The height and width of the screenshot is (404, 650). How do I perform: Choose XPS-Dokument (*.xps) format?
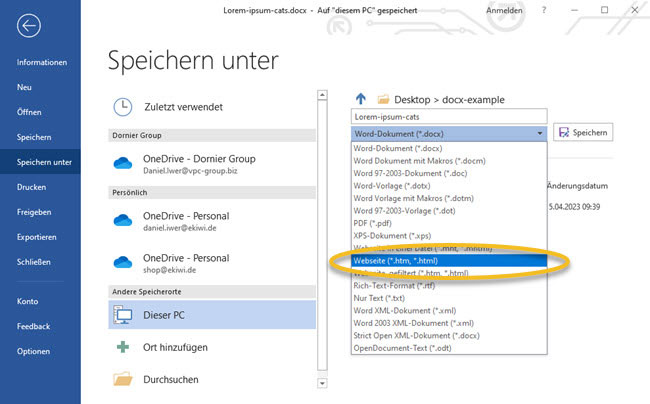click(449, 235)
